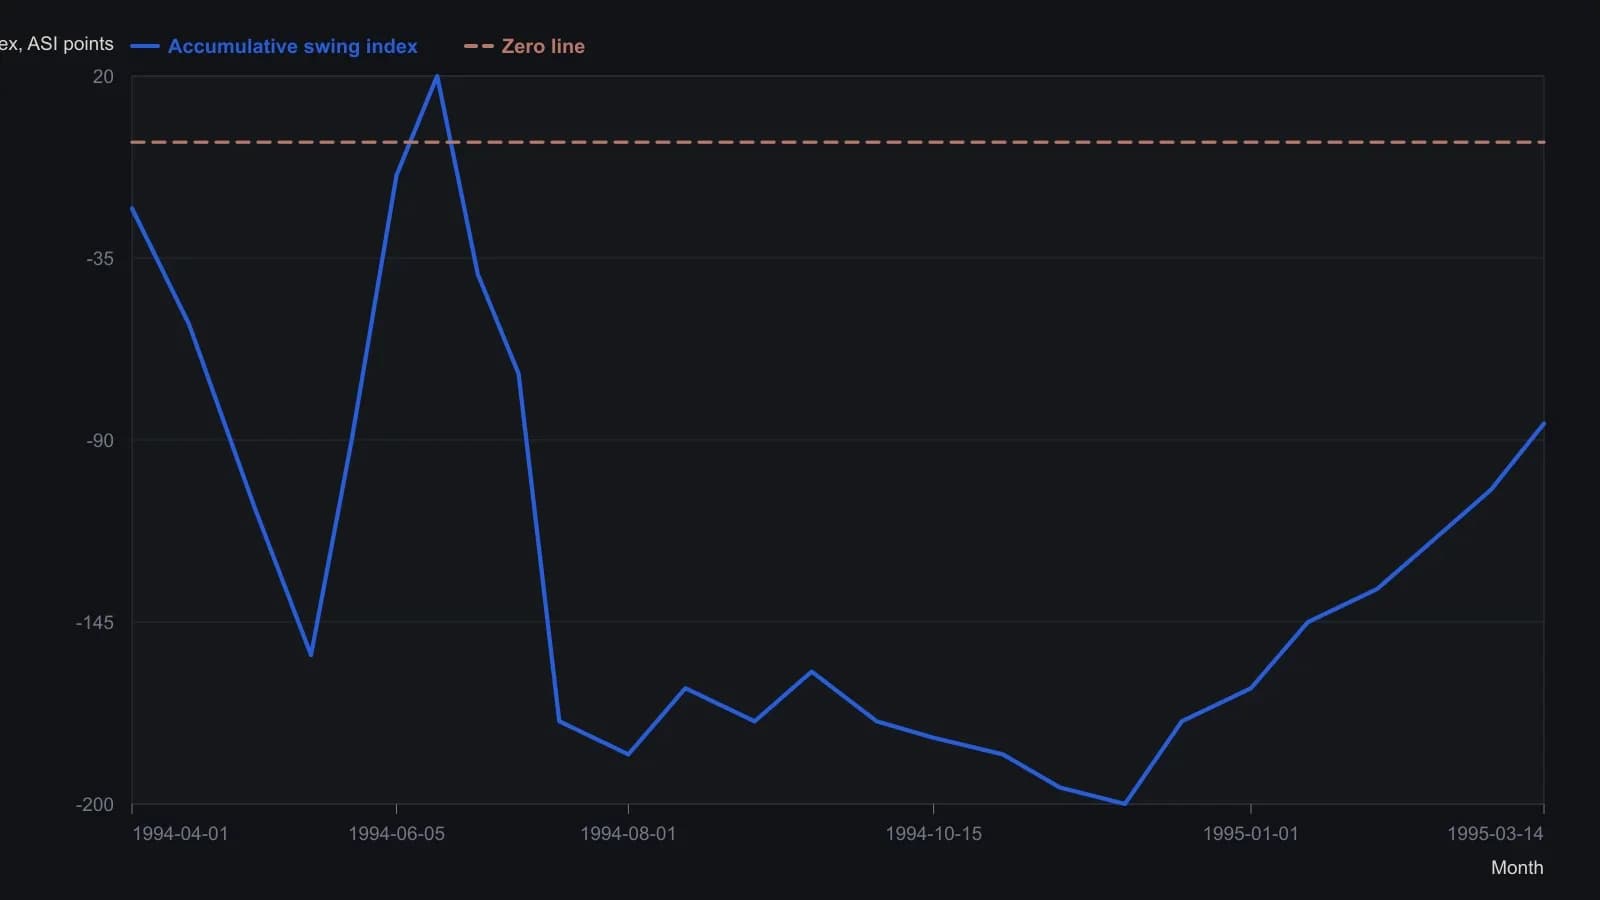The image size is (1600, 900).
Task: Click the 1994-04-01 date label
Action: tap(180, 834)
